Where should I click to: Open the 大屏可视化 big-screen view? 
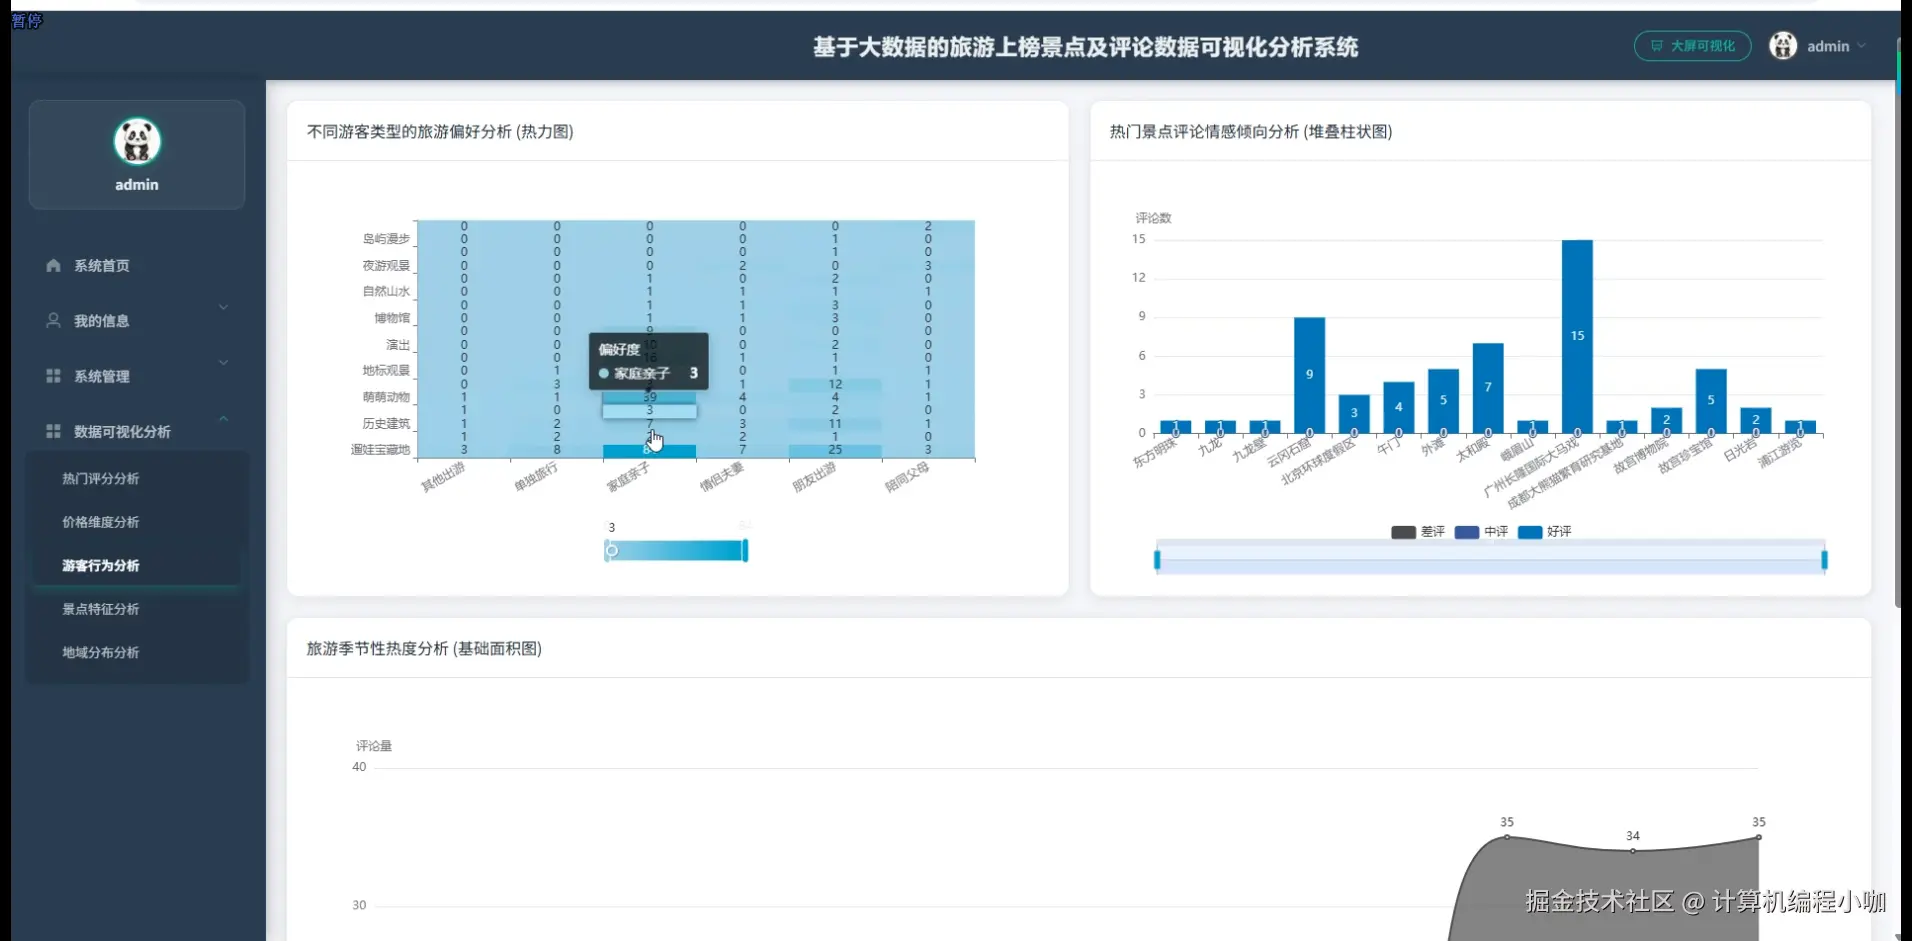click(x=1692, y=46)
